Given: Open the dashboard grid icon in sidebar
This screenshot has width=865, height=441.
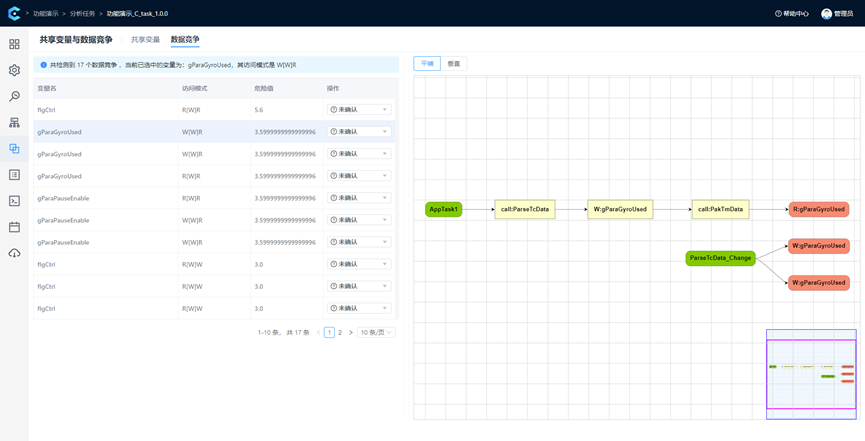Looking at the screenshot, I should 14,45.
